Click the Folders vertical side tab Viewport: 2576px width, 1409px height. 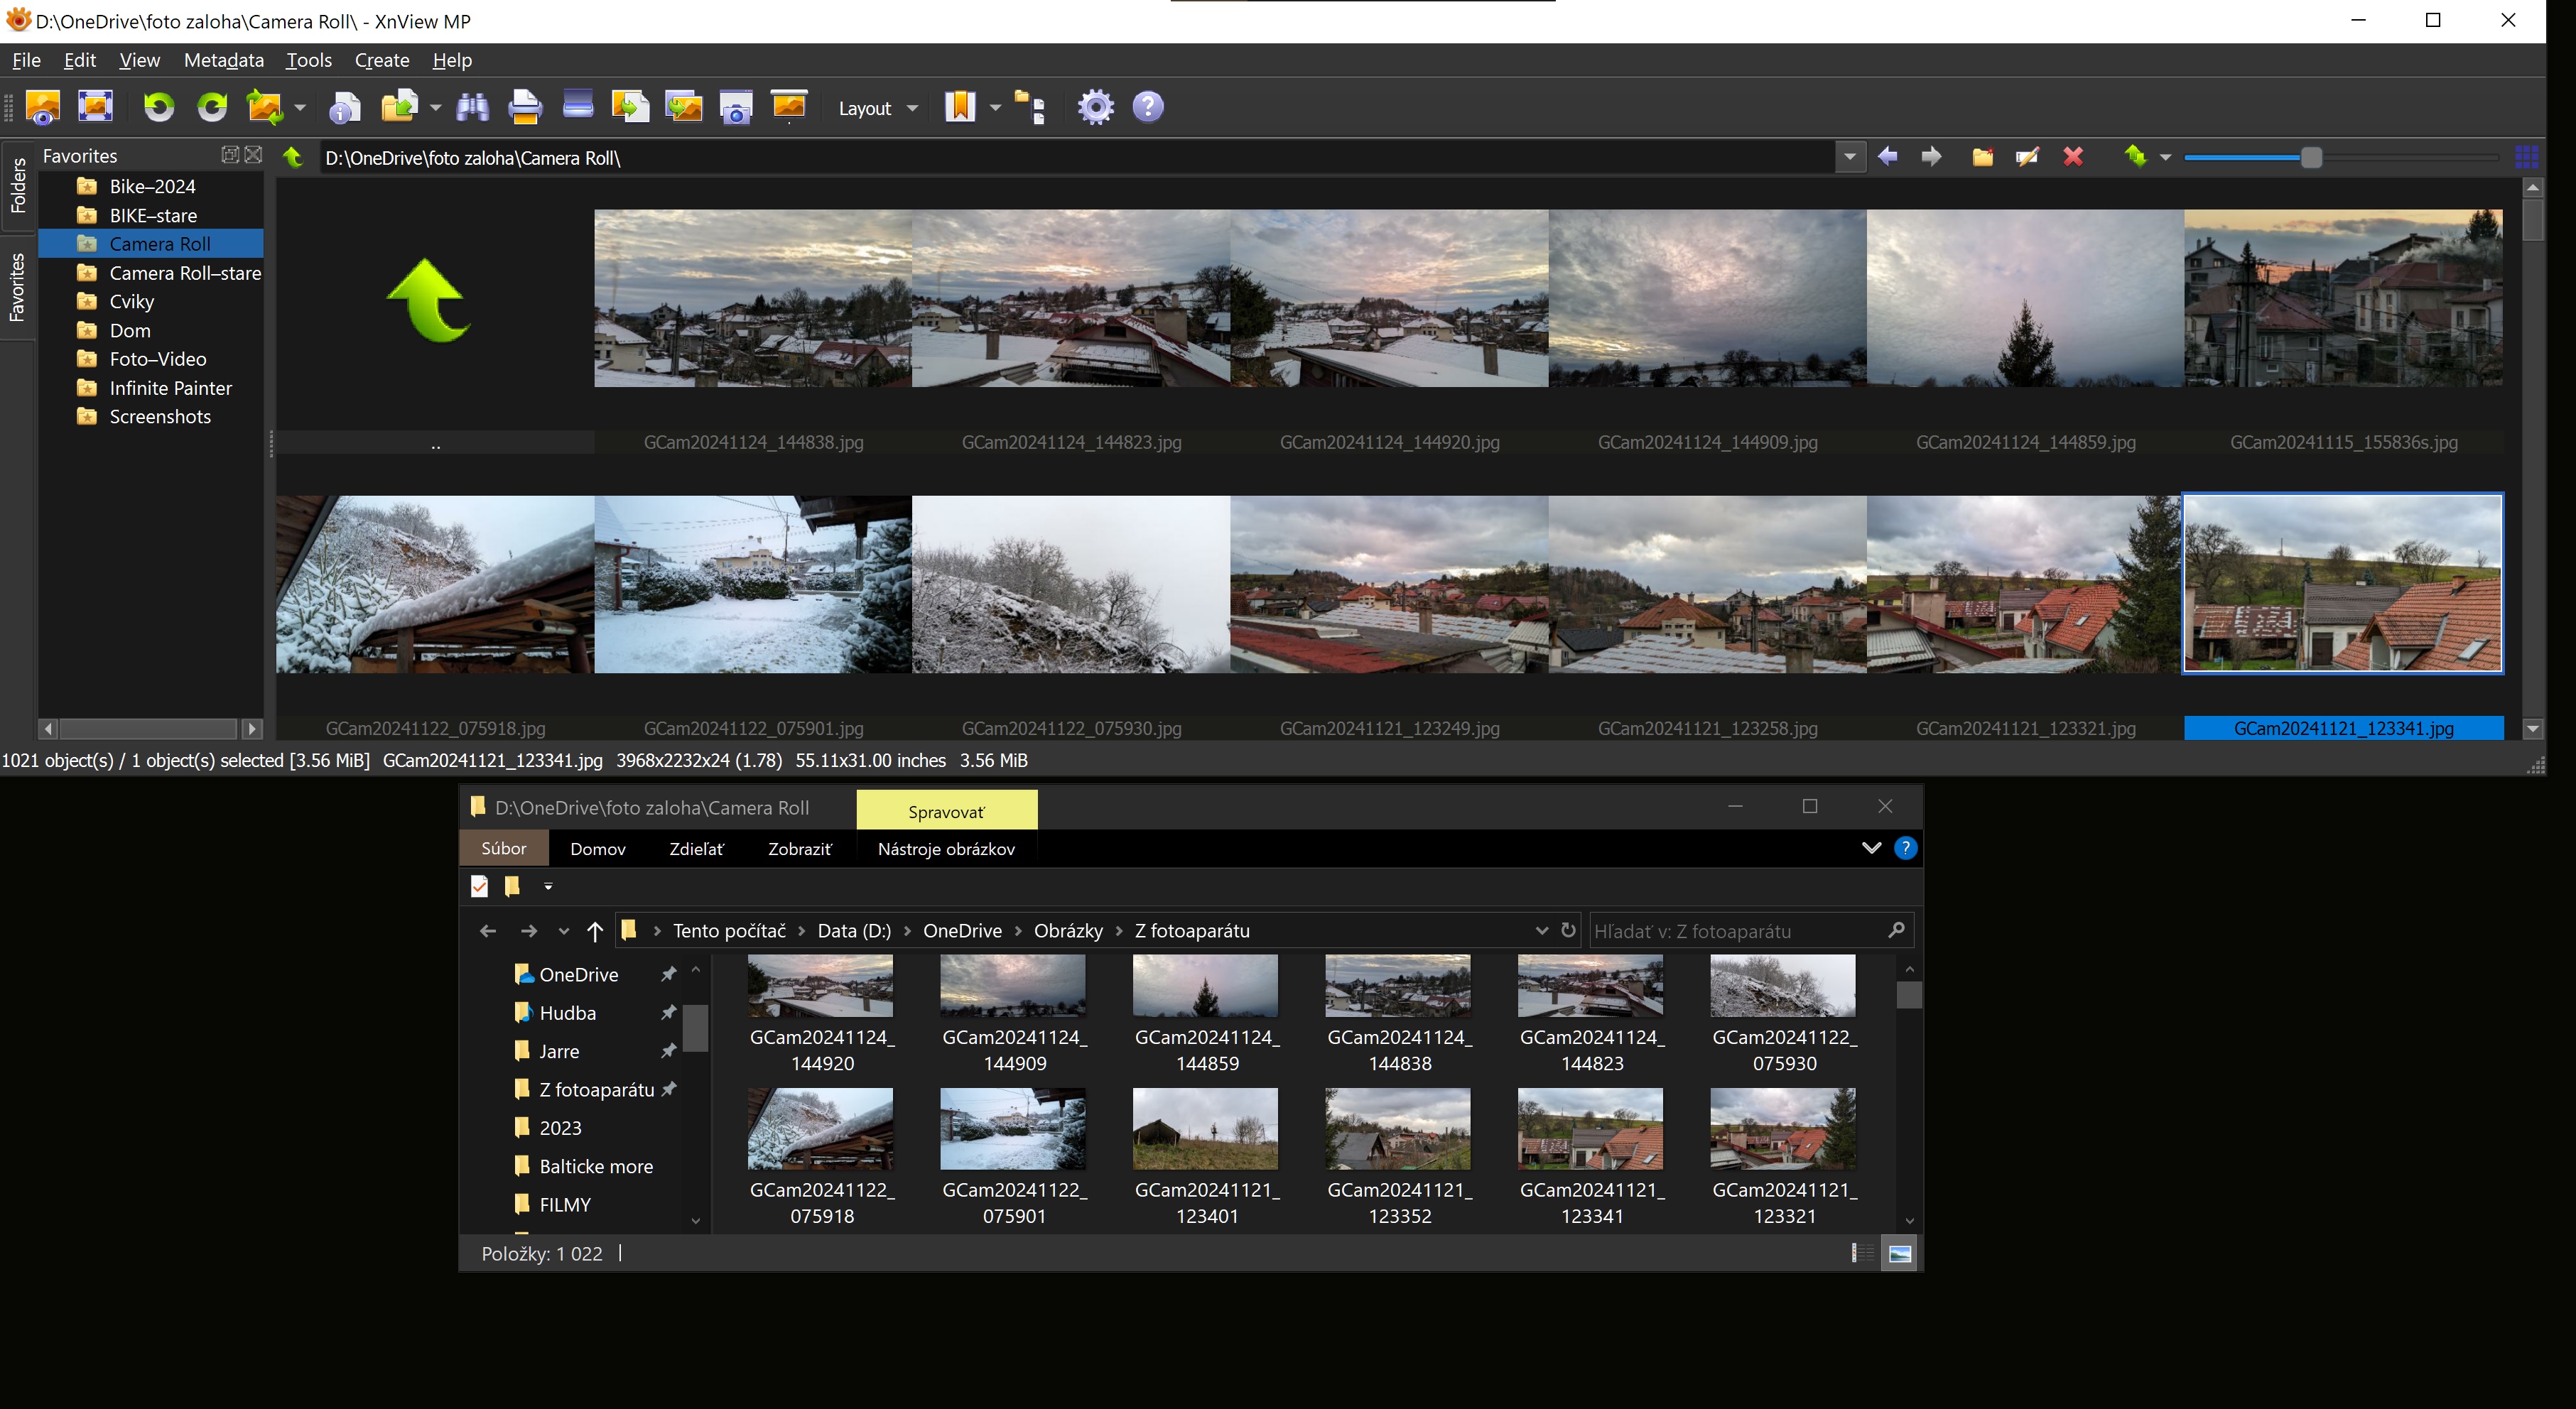pos(18,186)
